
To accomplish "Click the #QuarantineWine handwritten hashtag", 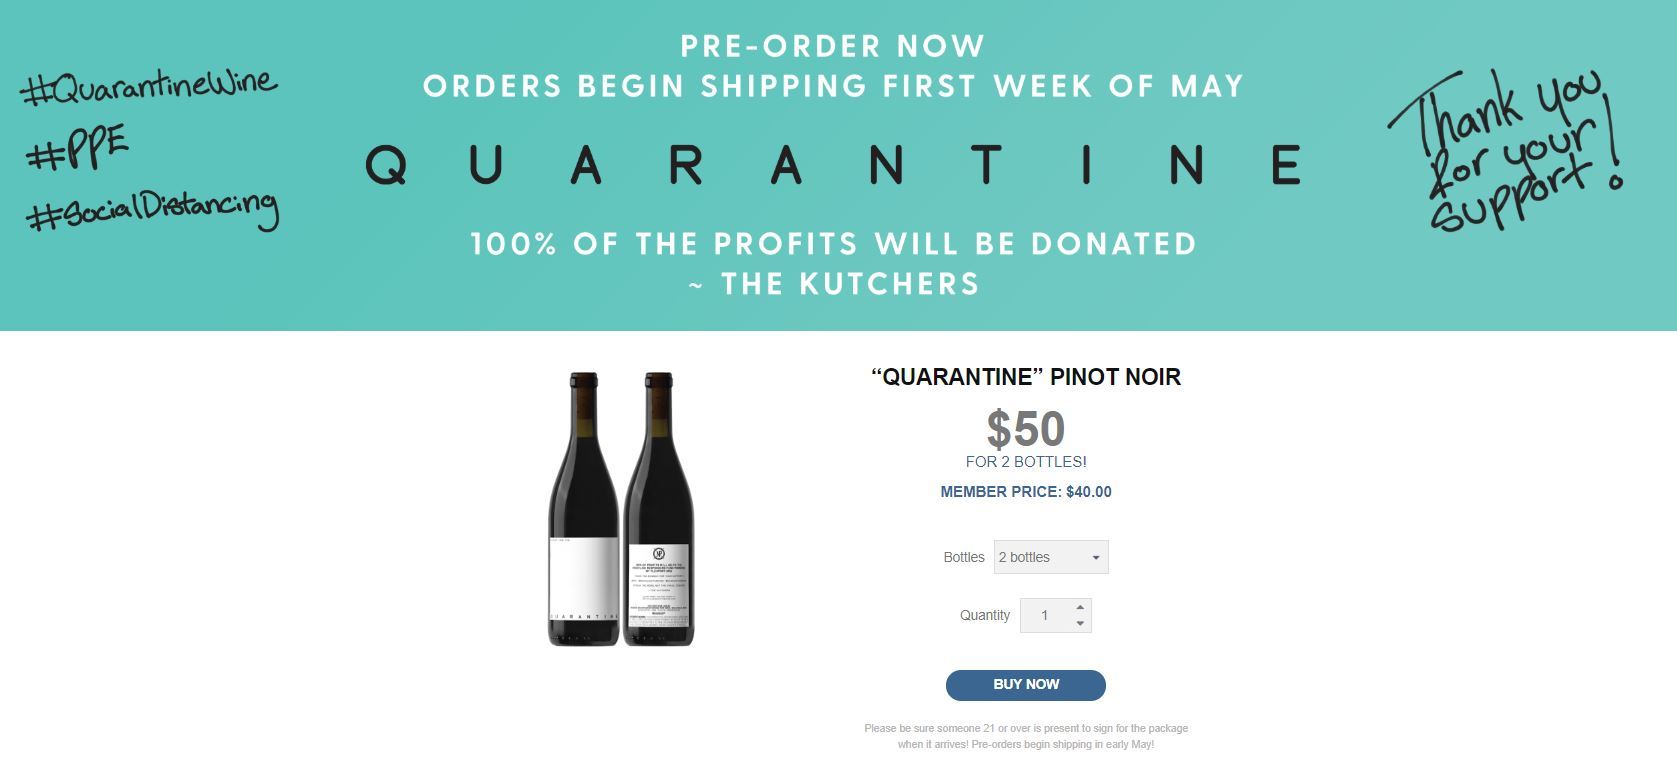I will tap(148, 87).
